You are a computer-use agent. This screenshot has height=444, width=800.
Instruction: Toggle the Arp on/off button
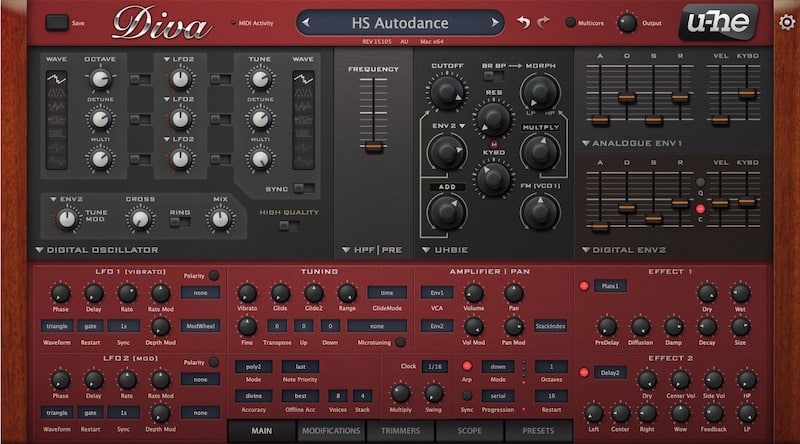pos(467,366)
